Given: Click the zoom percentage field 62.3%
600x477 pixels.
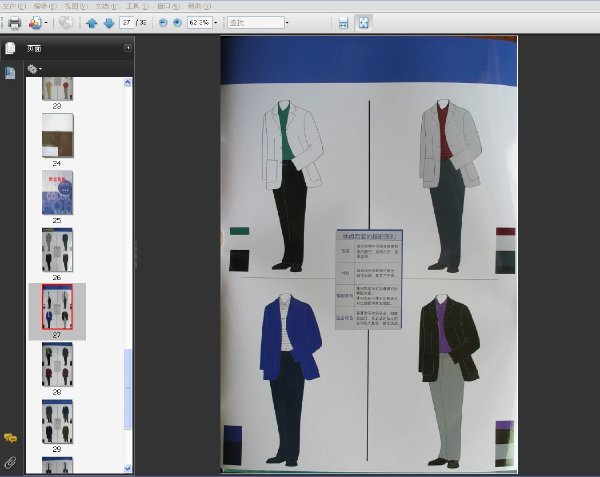Looking at the screenshot, I should click(200, 23).
